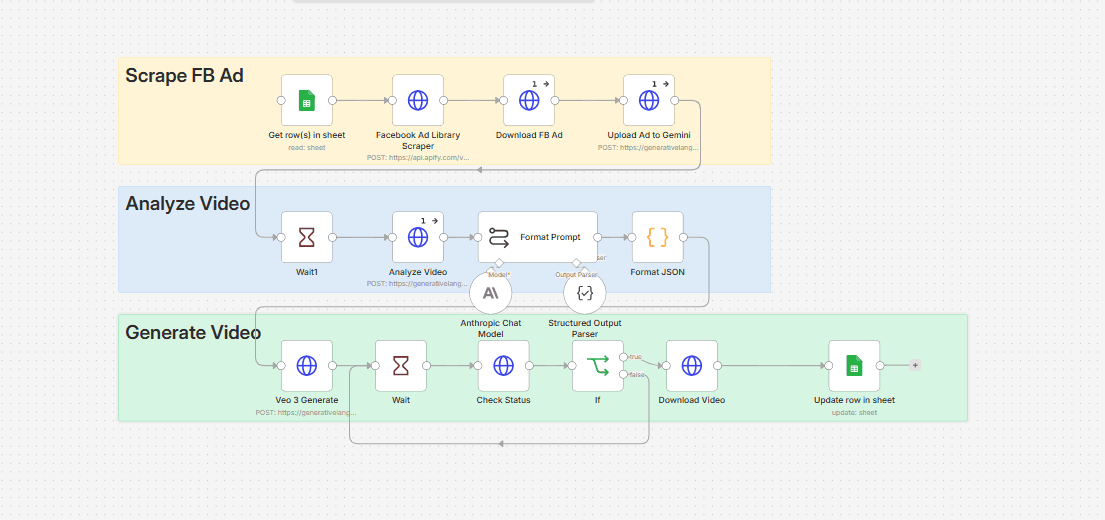
Task: Click the output port of Get row(s) in sheet
Action: pos(332,100)
